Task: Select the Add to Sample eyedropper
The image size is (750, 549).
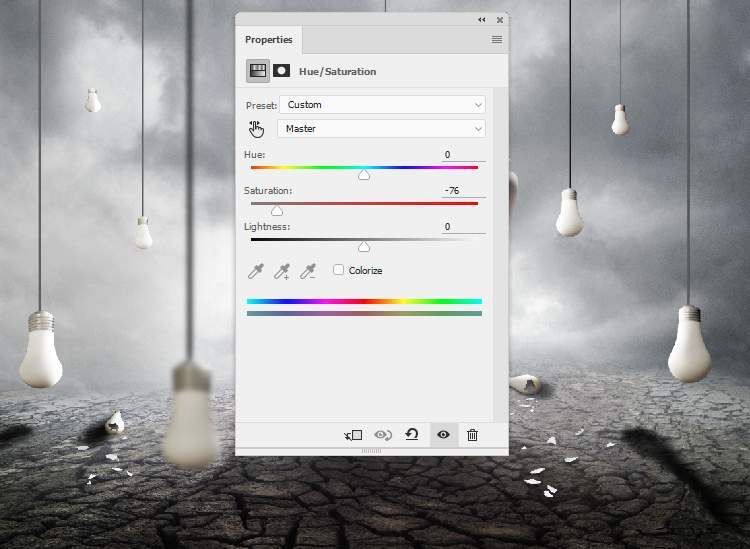Action: [282, 271]
